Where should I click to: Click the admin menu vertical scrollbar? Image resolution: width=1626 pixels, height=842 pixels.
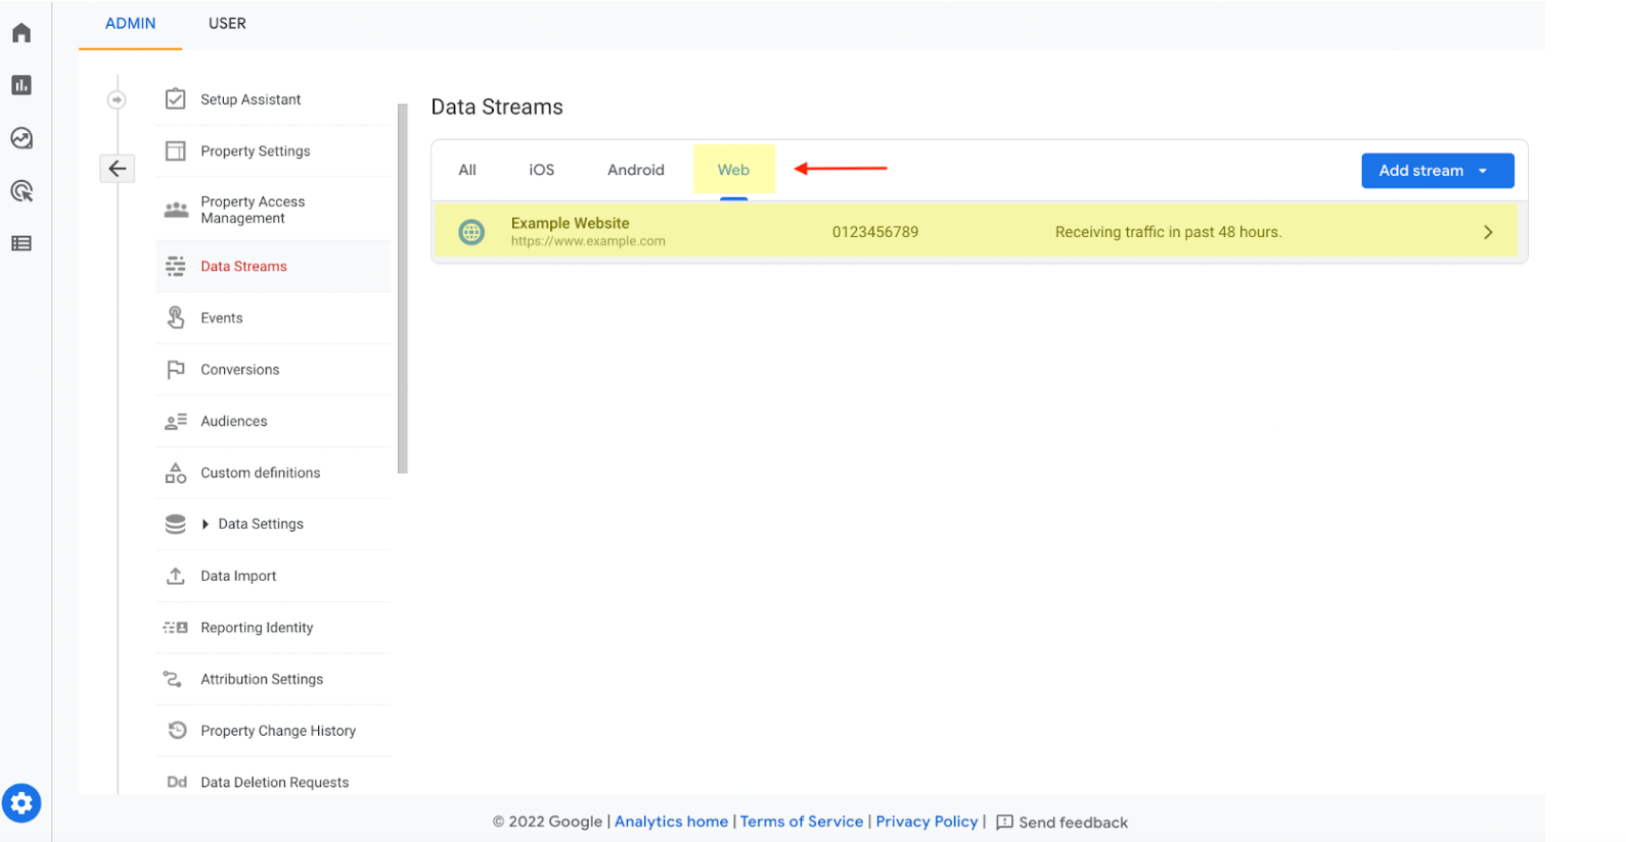(403, 288)
